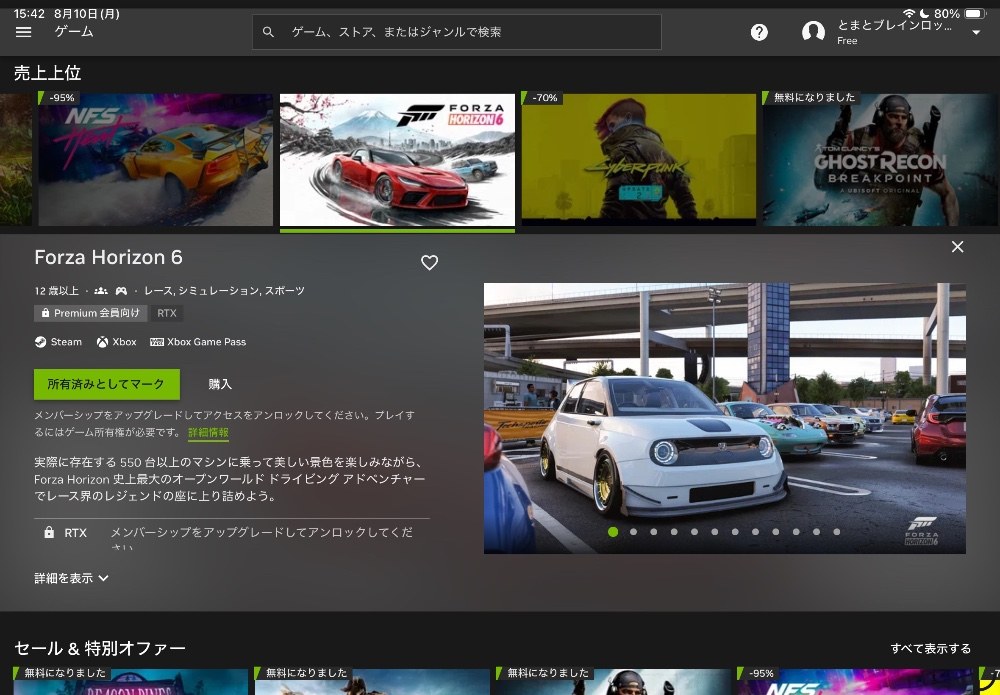Open the large Forza screenshot with white car
The width and height of the screenshot is (1000, 695).
(724, 418)
